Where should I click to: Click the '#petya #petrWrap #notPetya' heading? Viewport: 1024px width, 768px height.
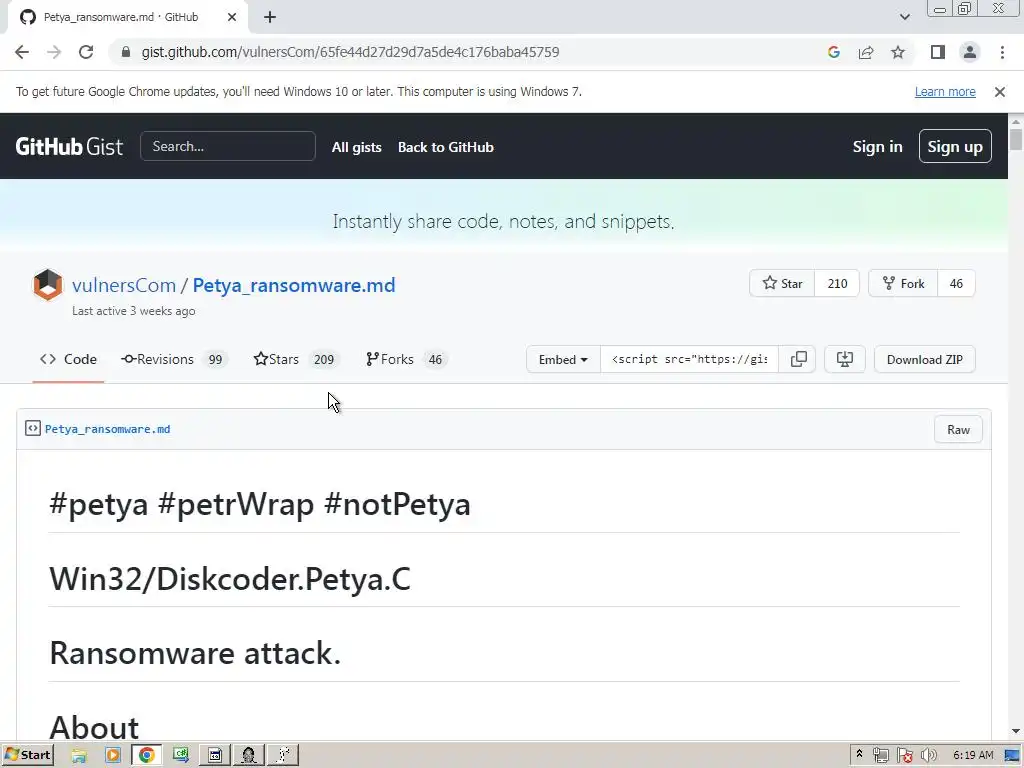[x=260, y=504]
